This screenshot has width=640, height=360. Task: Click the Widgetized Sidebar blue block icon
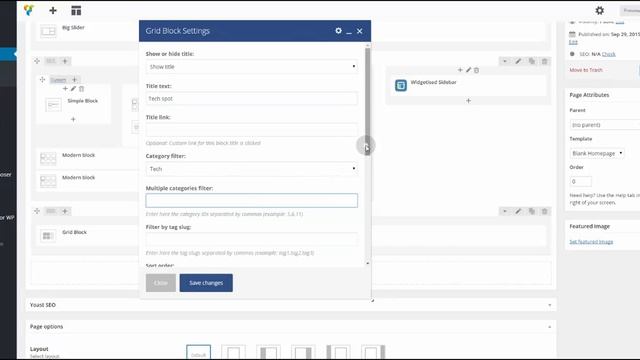coord(401,85)
